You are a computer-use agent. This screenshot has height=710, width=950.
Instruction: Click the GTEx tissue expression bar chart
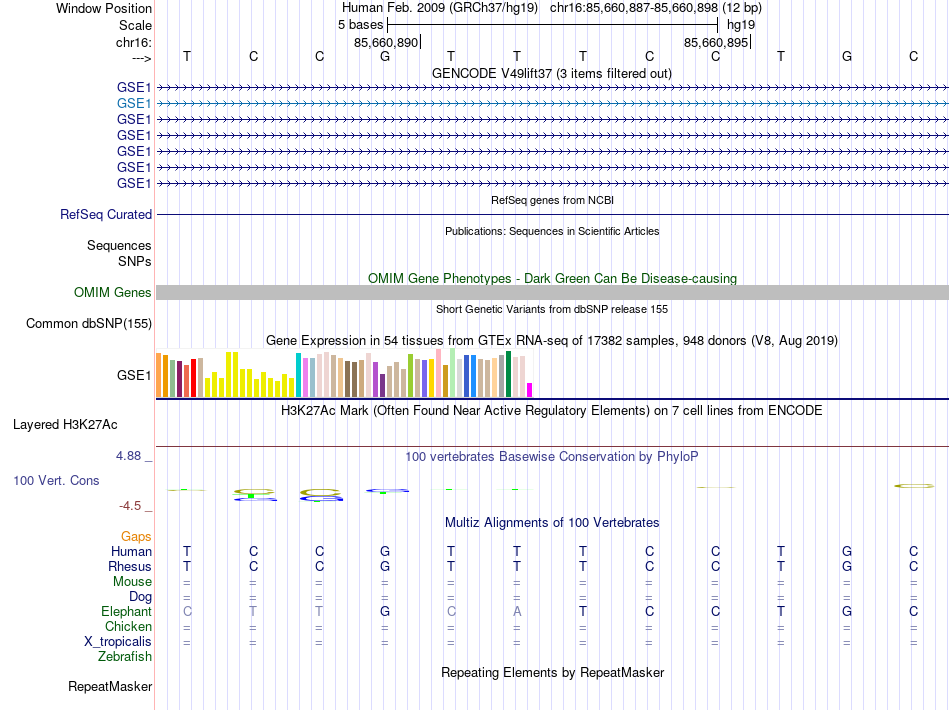point(344,373)
